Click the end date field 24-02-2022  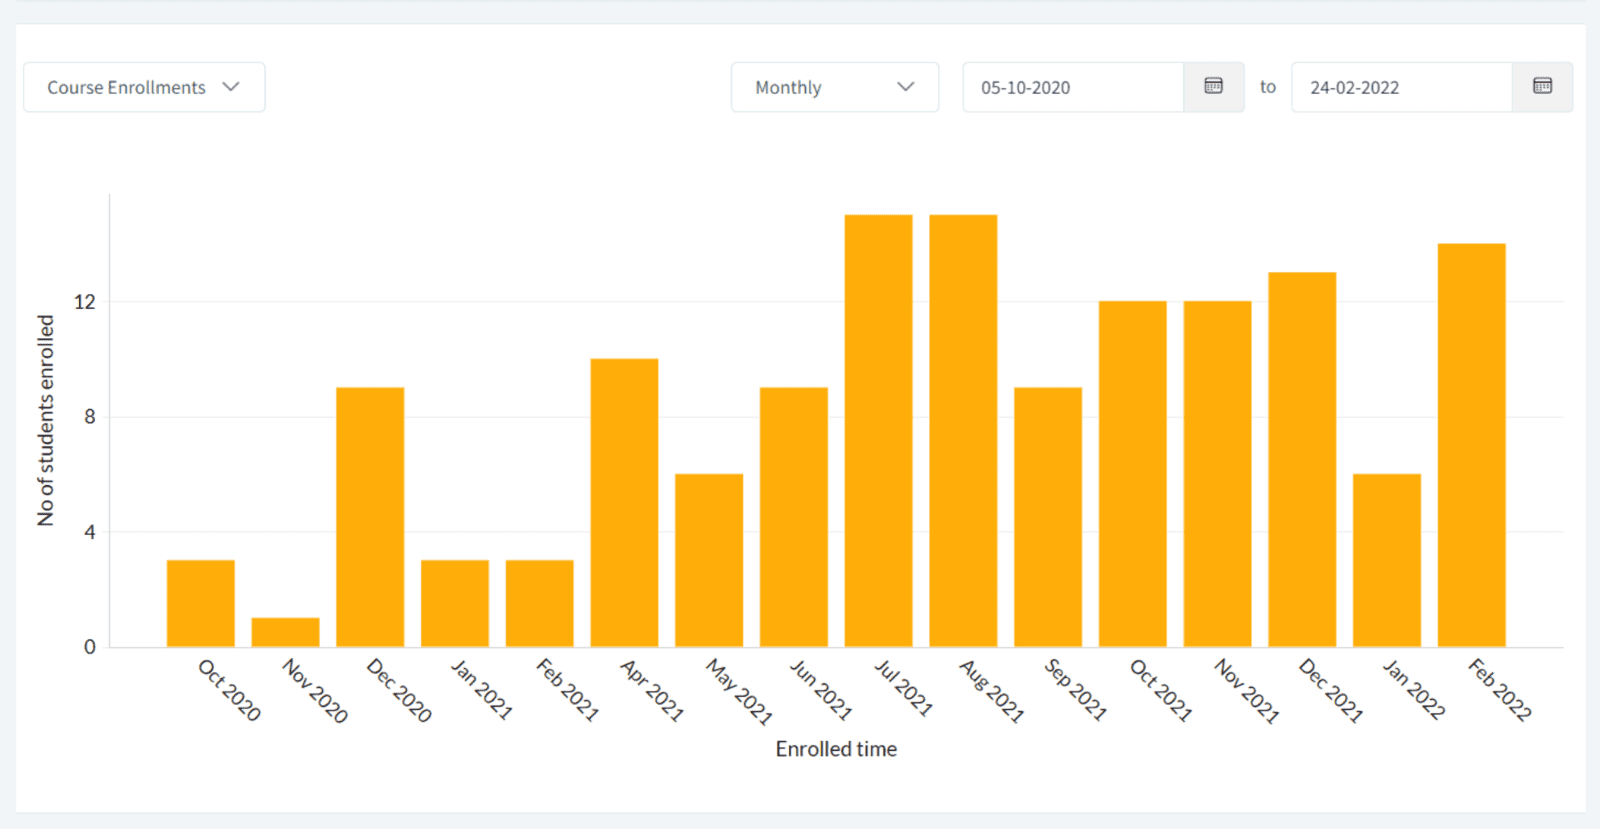1400,87
